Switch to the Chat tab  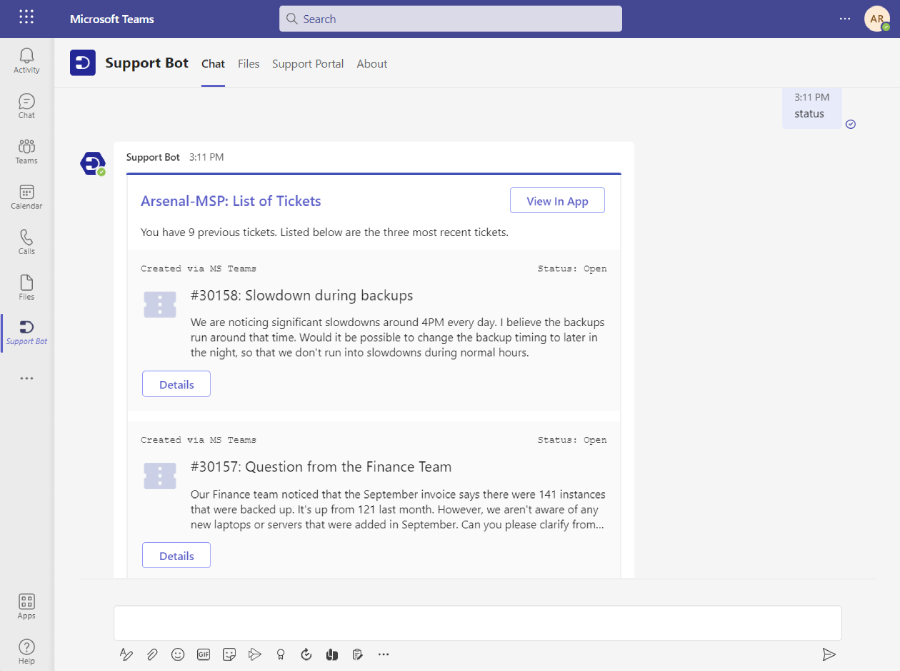pos(213,64)
